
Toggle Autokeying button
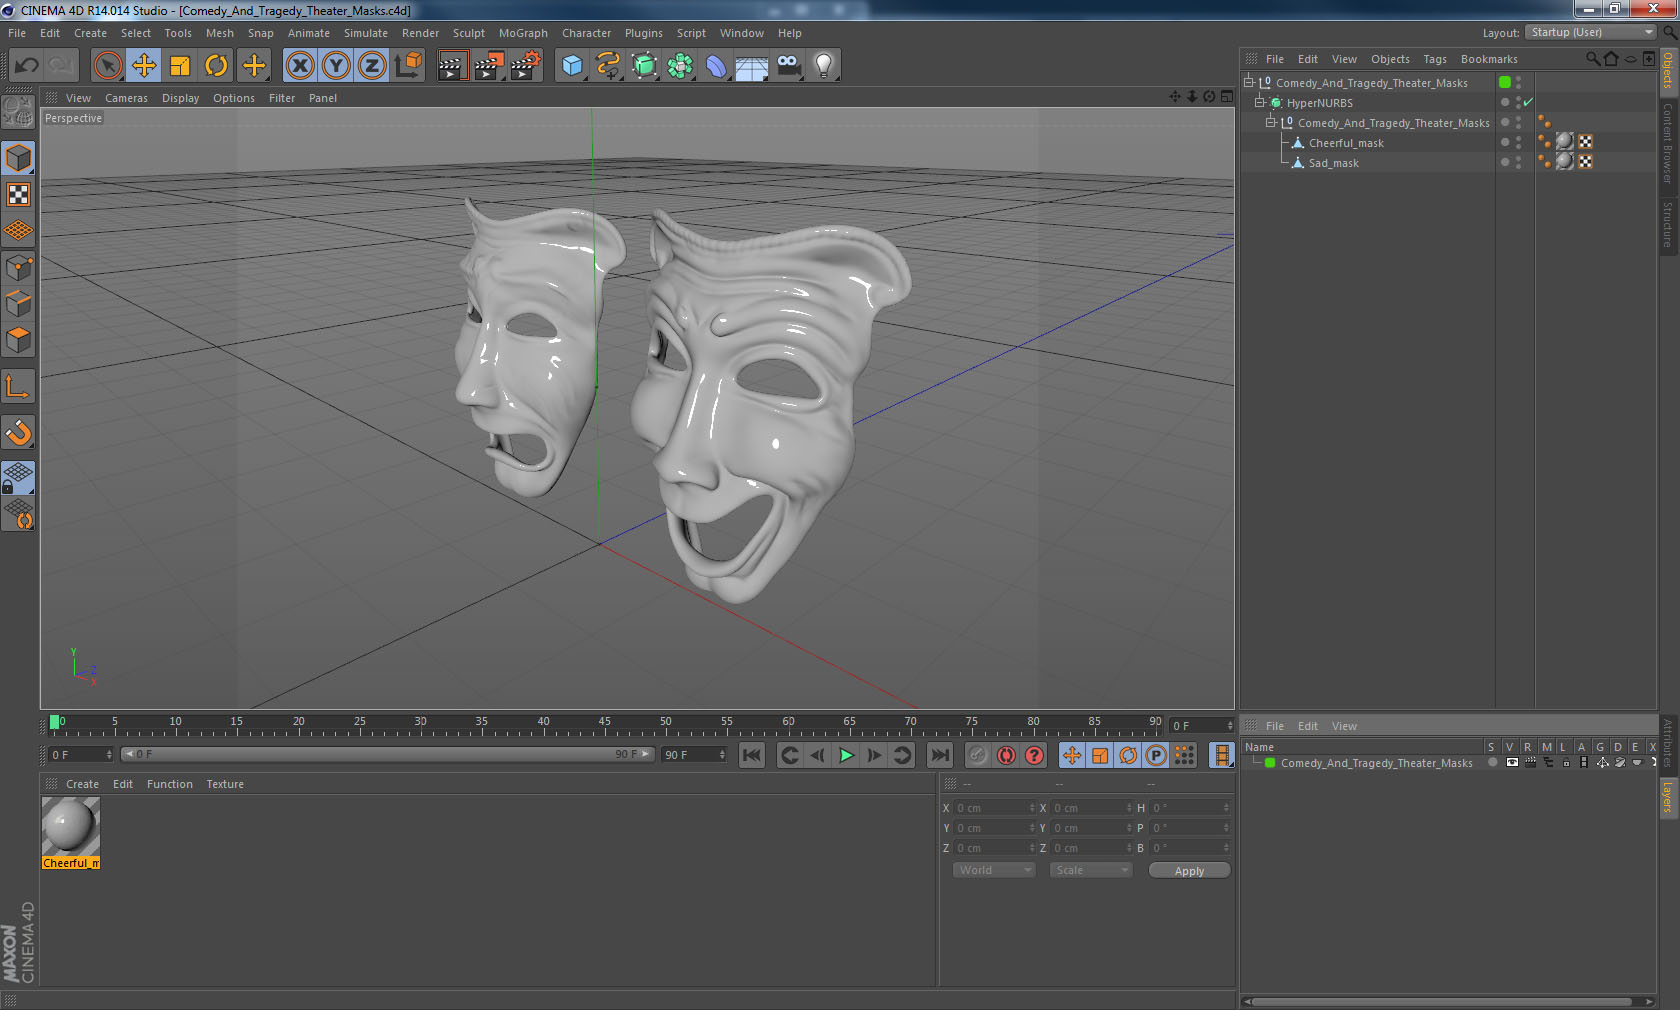point(1006,755)
